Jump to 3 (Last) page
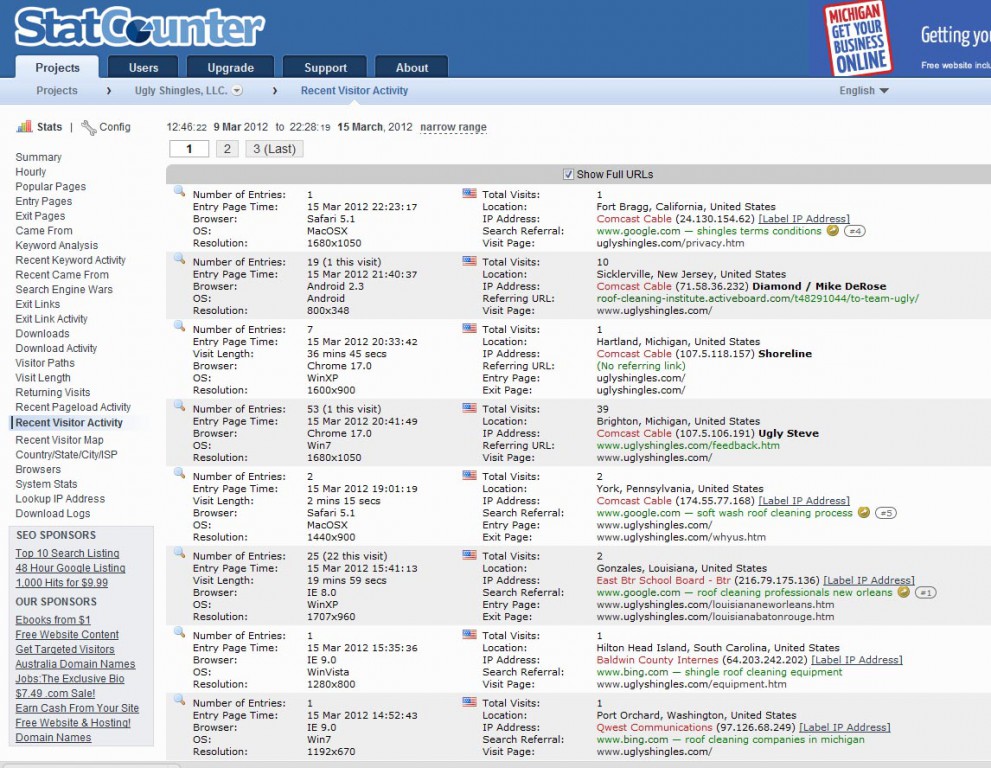Image resolution: width=991 pixels, height=768 pixels. [x=273, y=149]
